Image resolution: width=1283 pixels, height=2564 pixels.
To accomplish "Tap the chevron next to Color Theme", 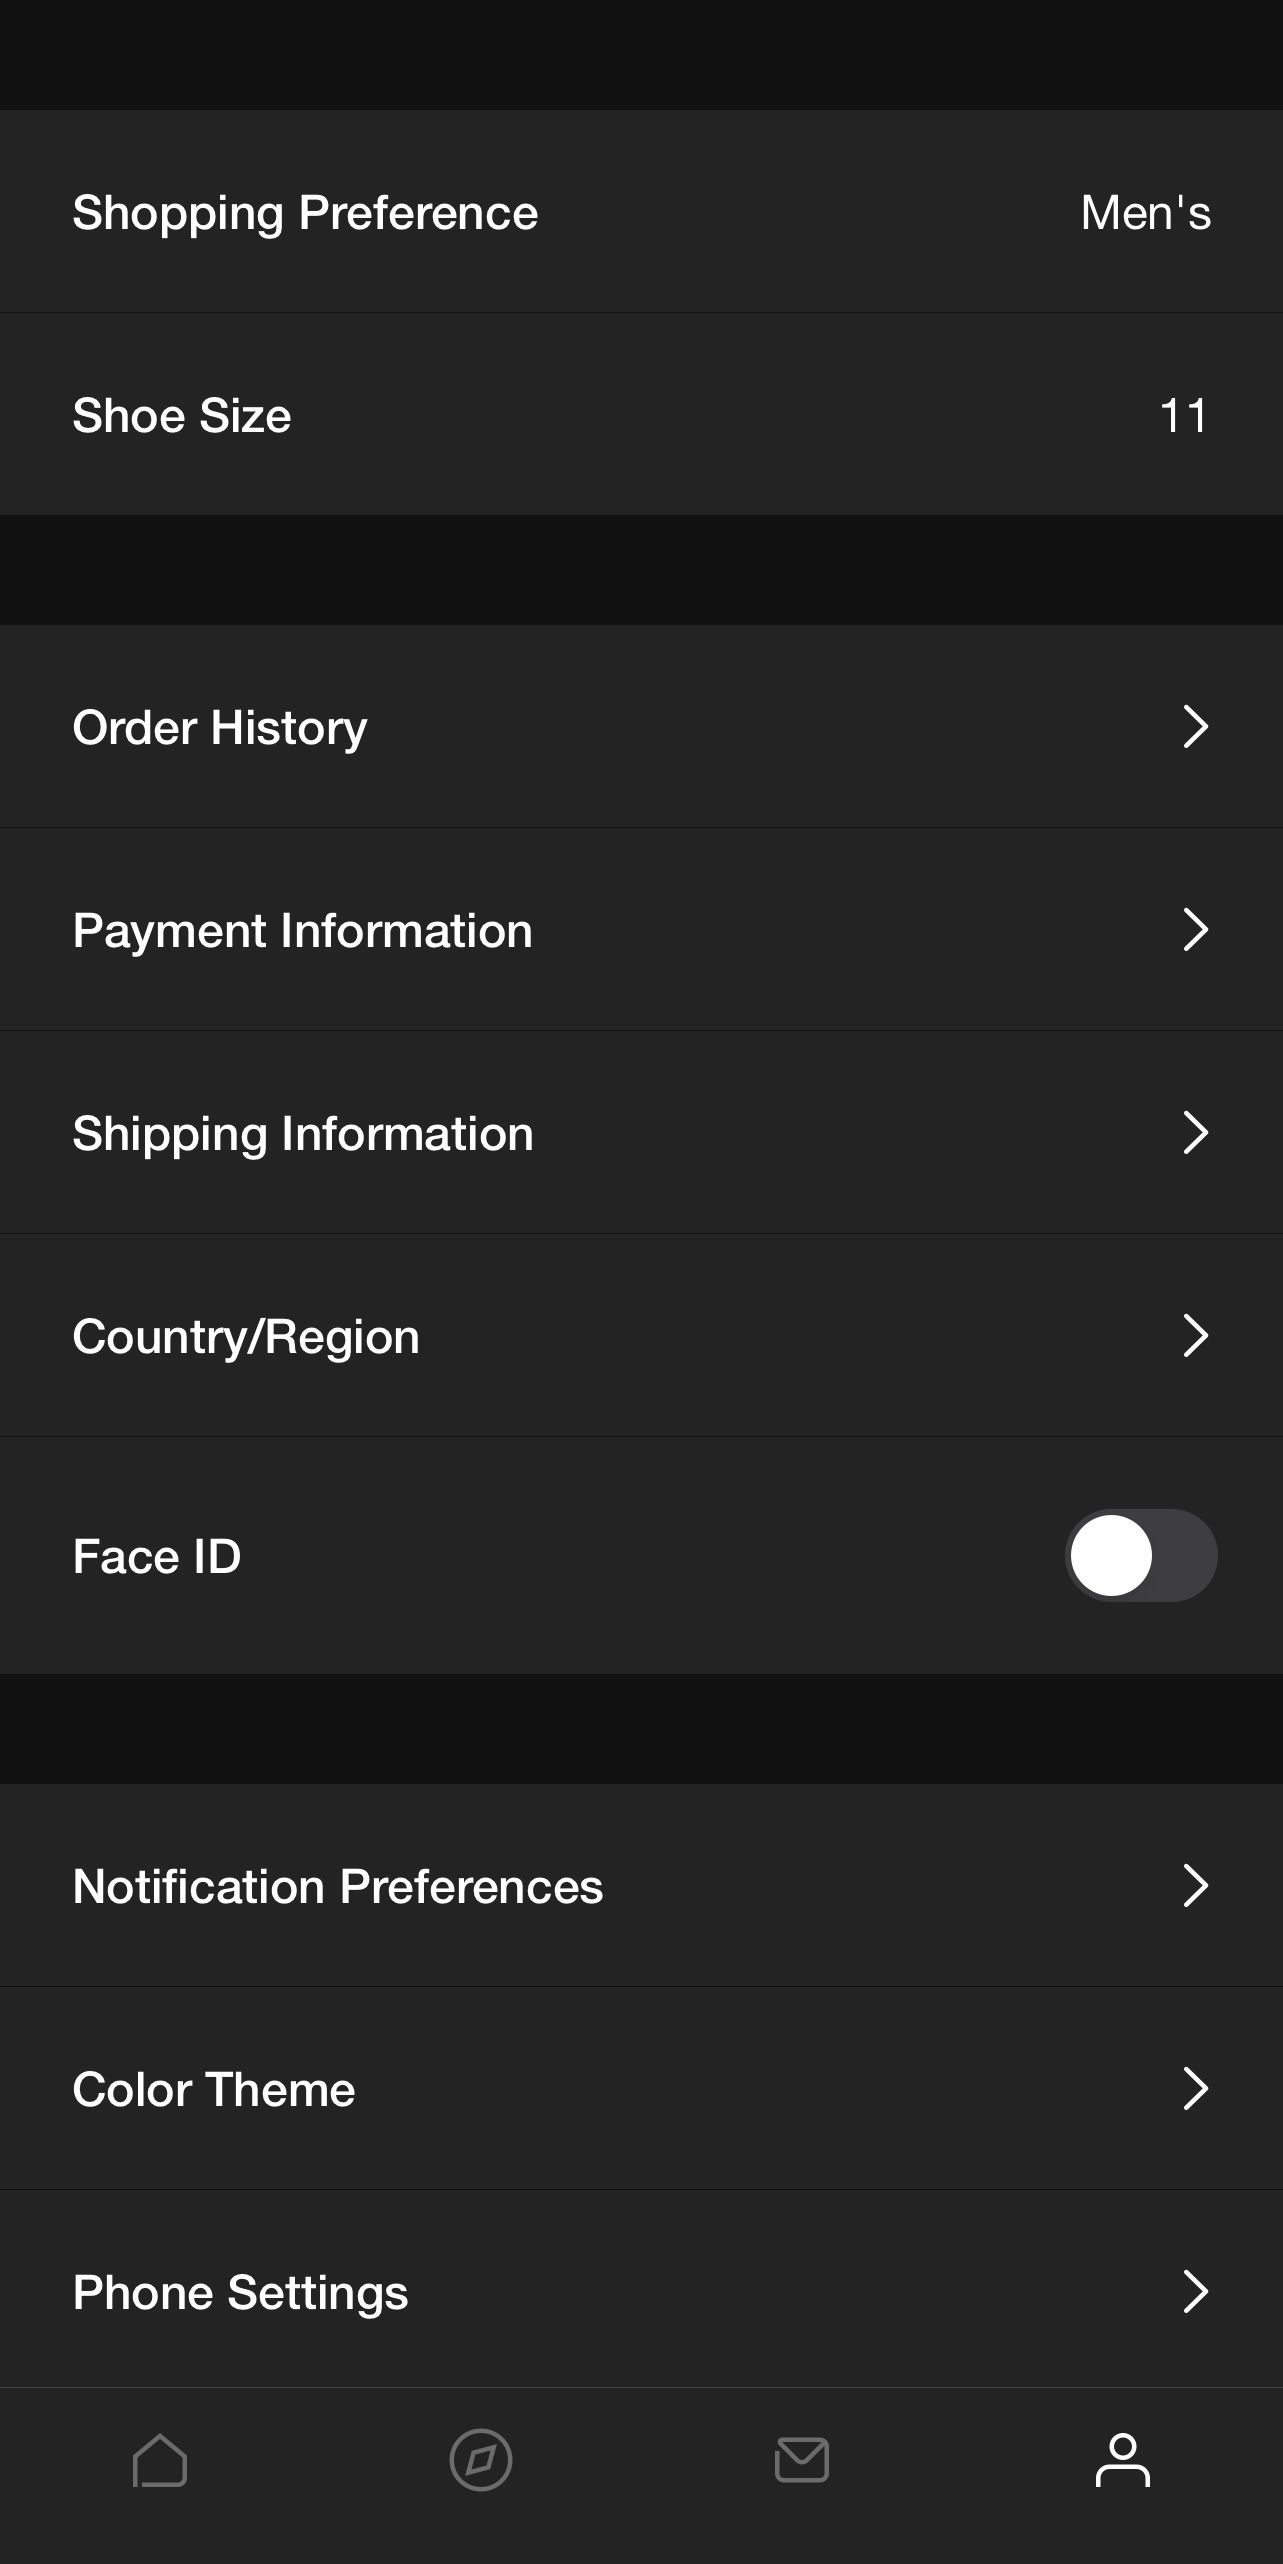I will click(1195, 2089).
